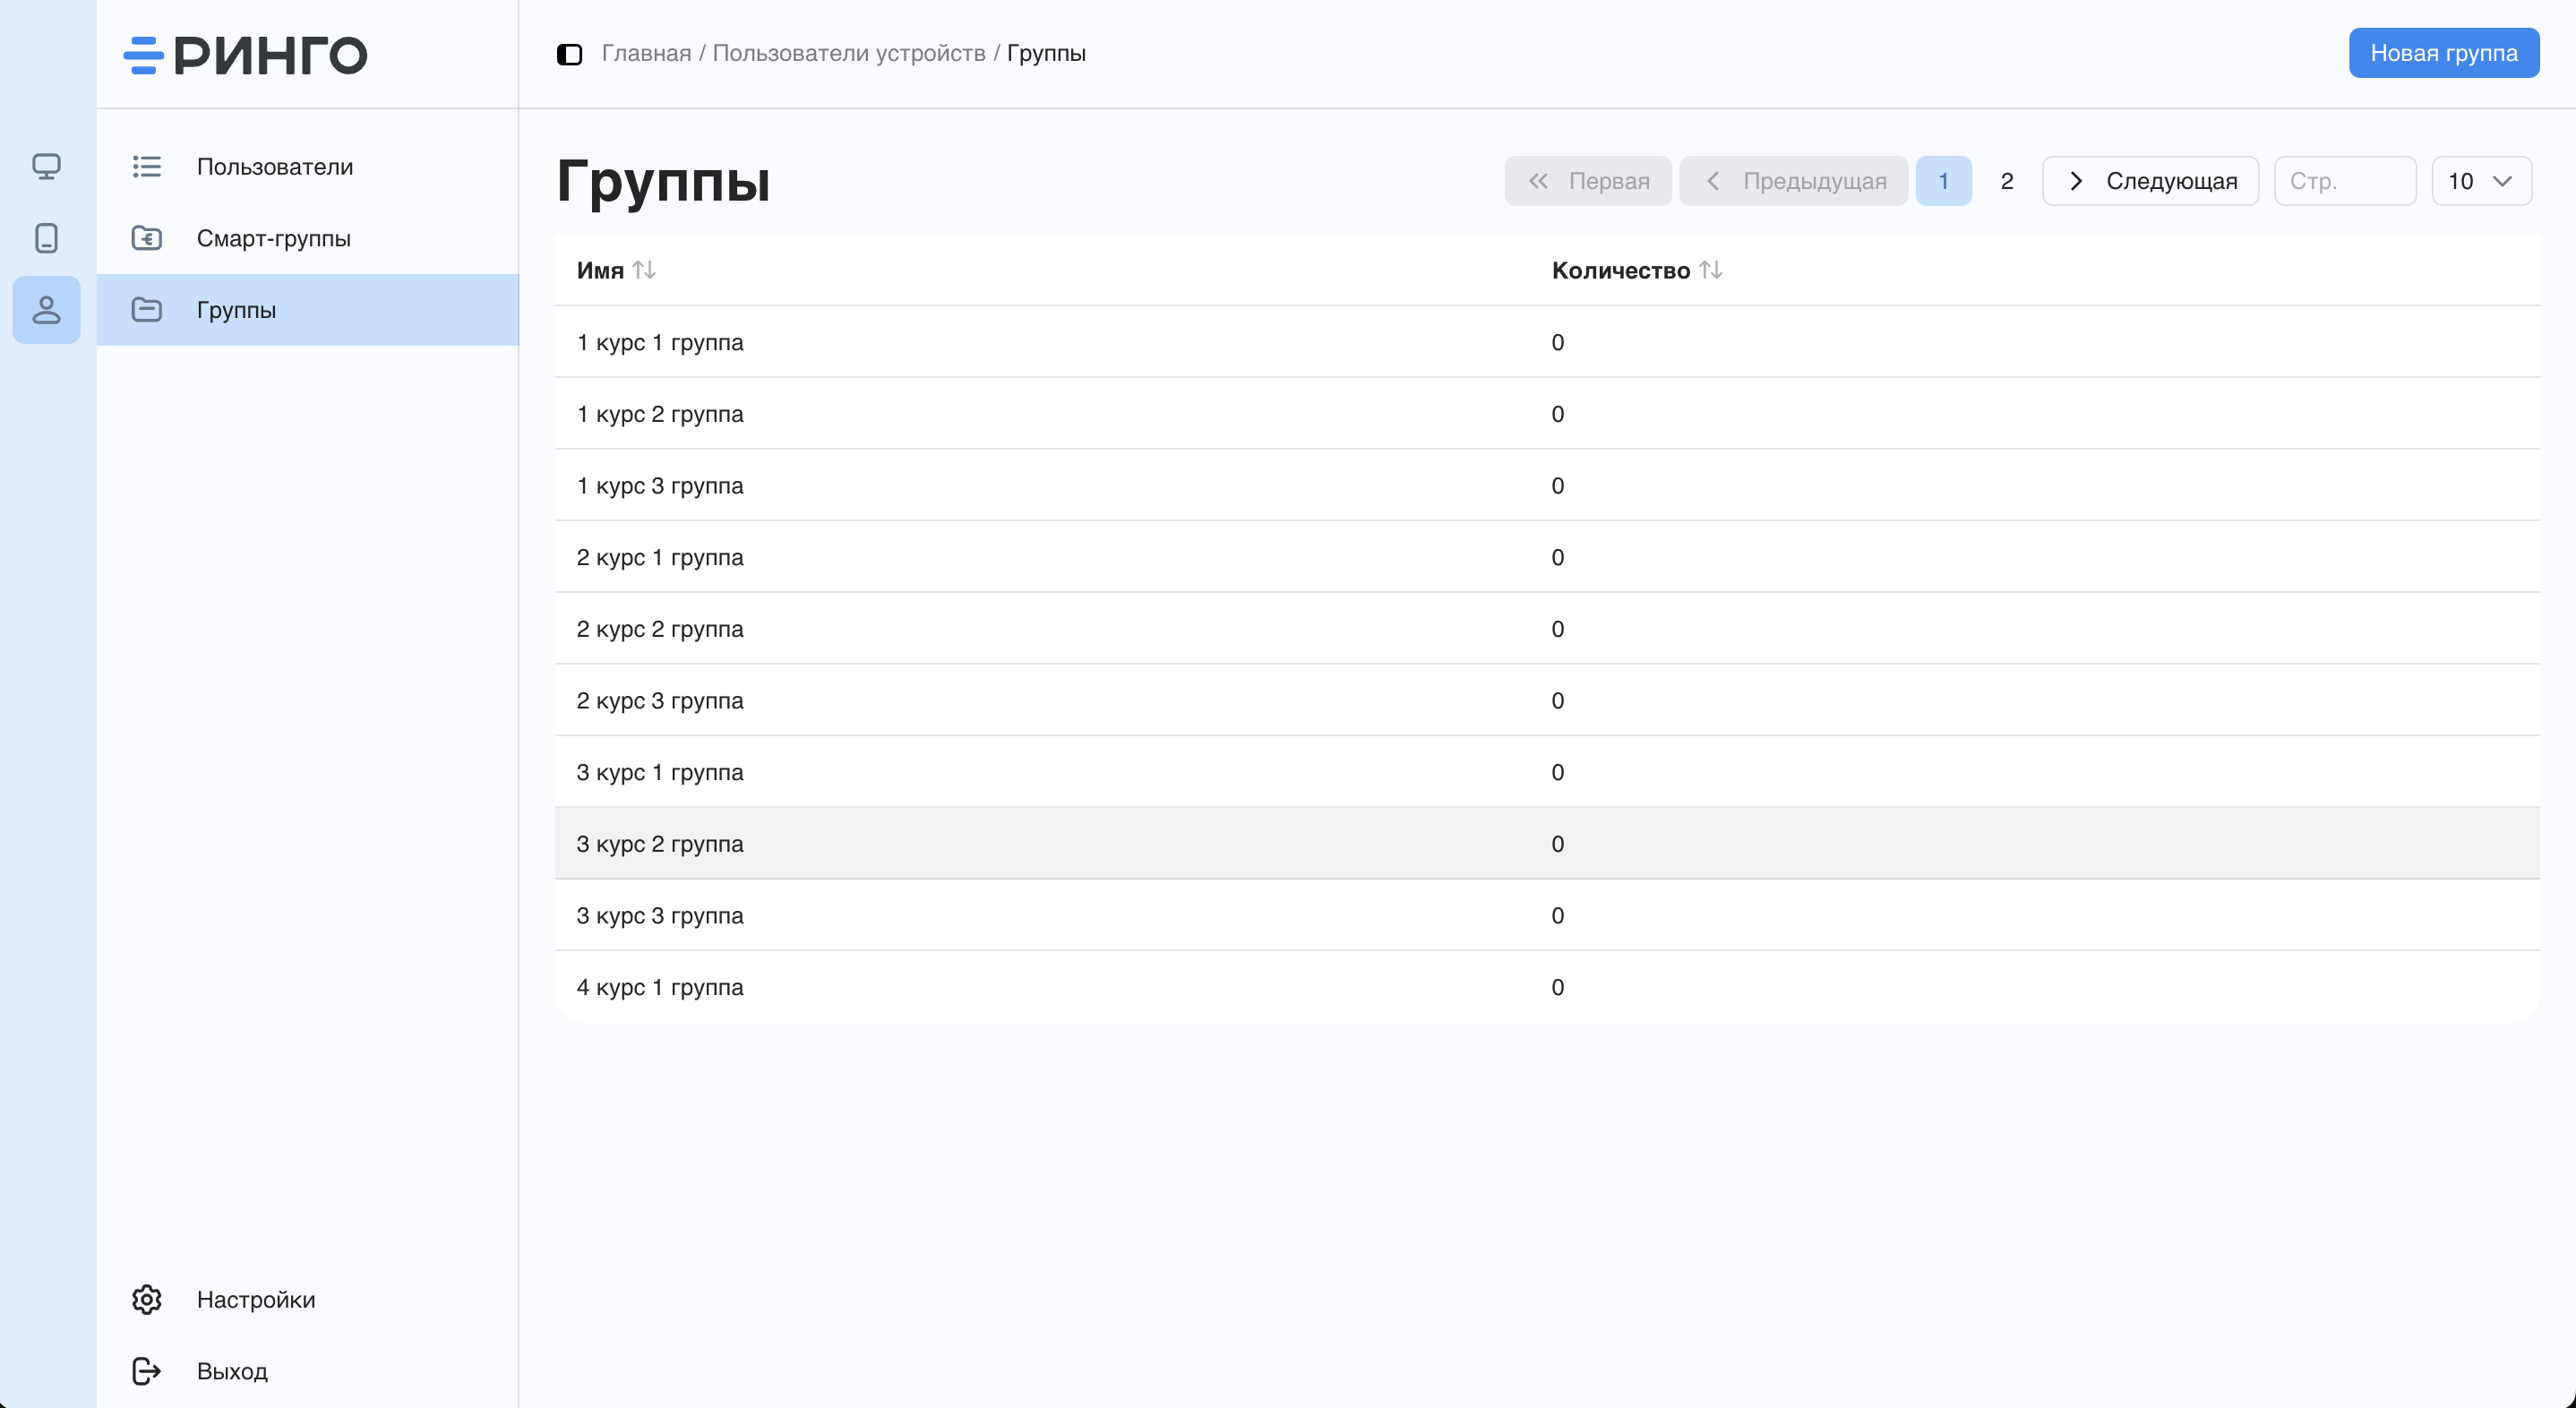Sort by Количество column arrows
2576x1408 pixels.
[x=1710, y=270]
